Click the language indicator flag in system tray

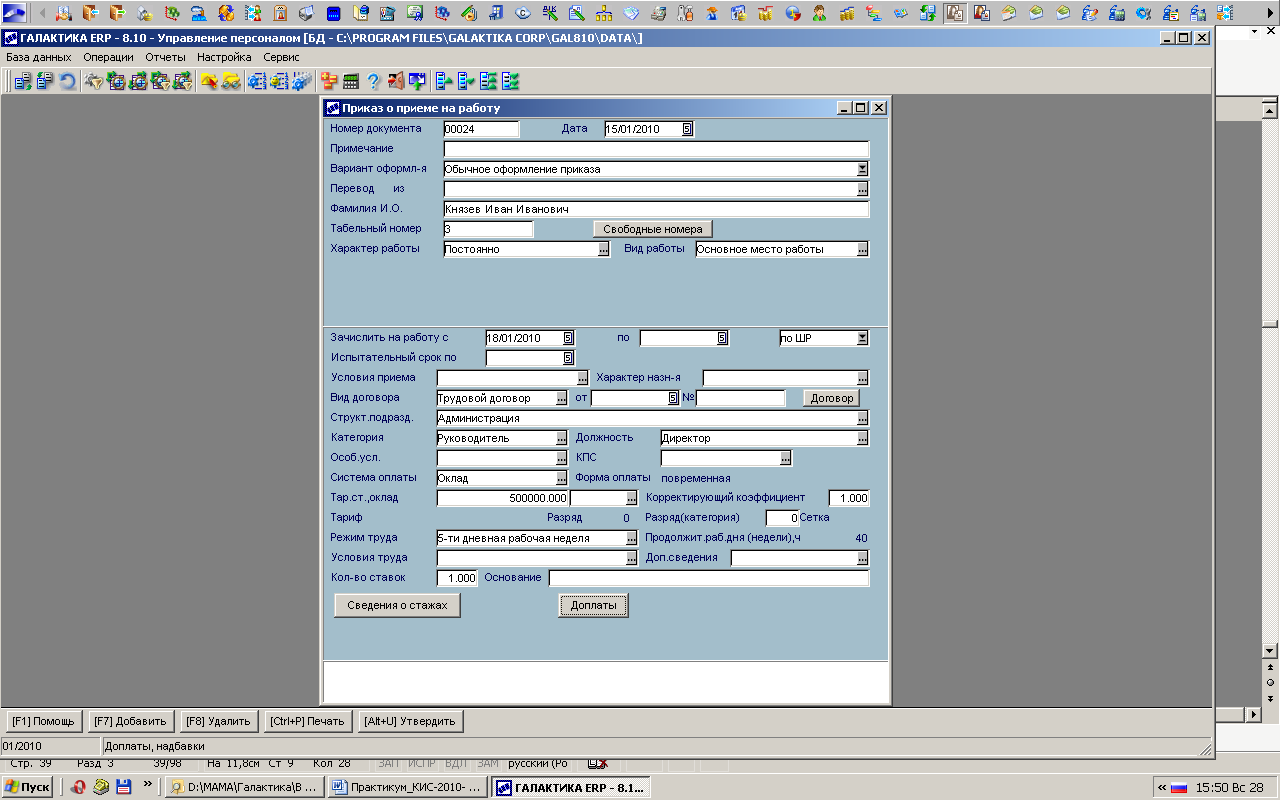click(1179, 787)
